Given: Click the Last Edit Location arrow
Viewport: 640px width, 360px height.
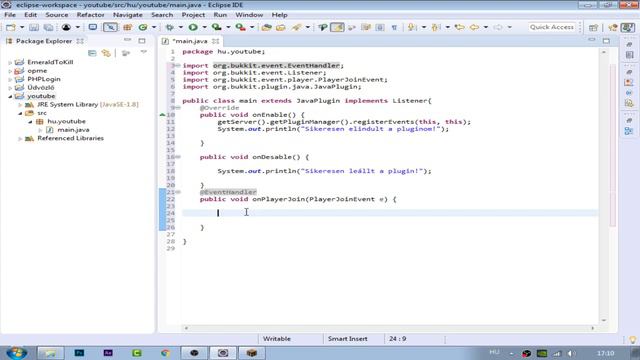Looking at the screenshot, I should (x=460, y=27).
